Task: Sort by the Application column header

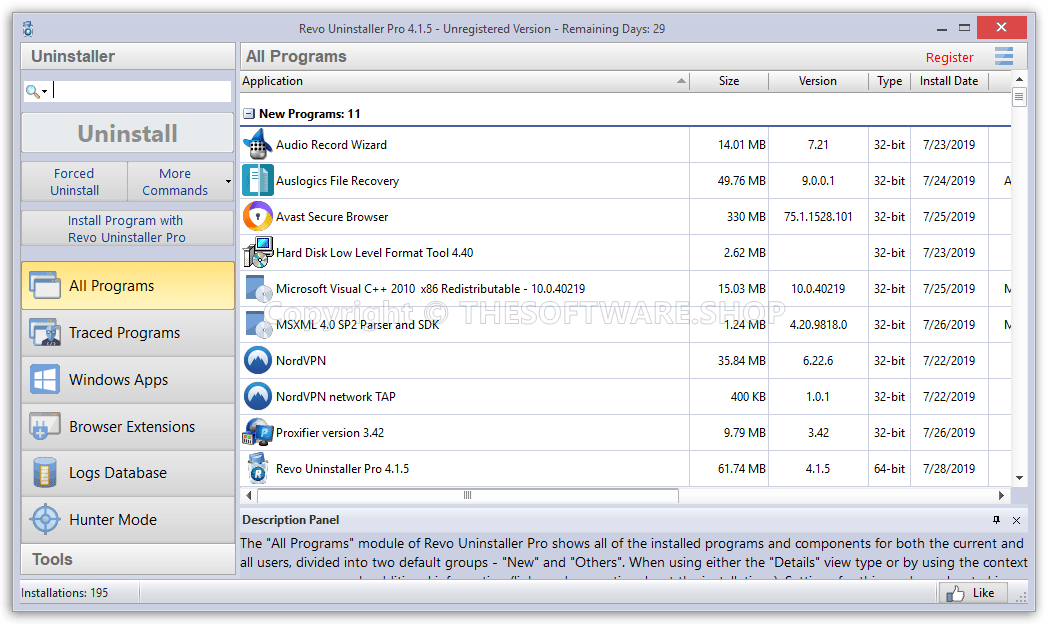Action: pos(465,81)
